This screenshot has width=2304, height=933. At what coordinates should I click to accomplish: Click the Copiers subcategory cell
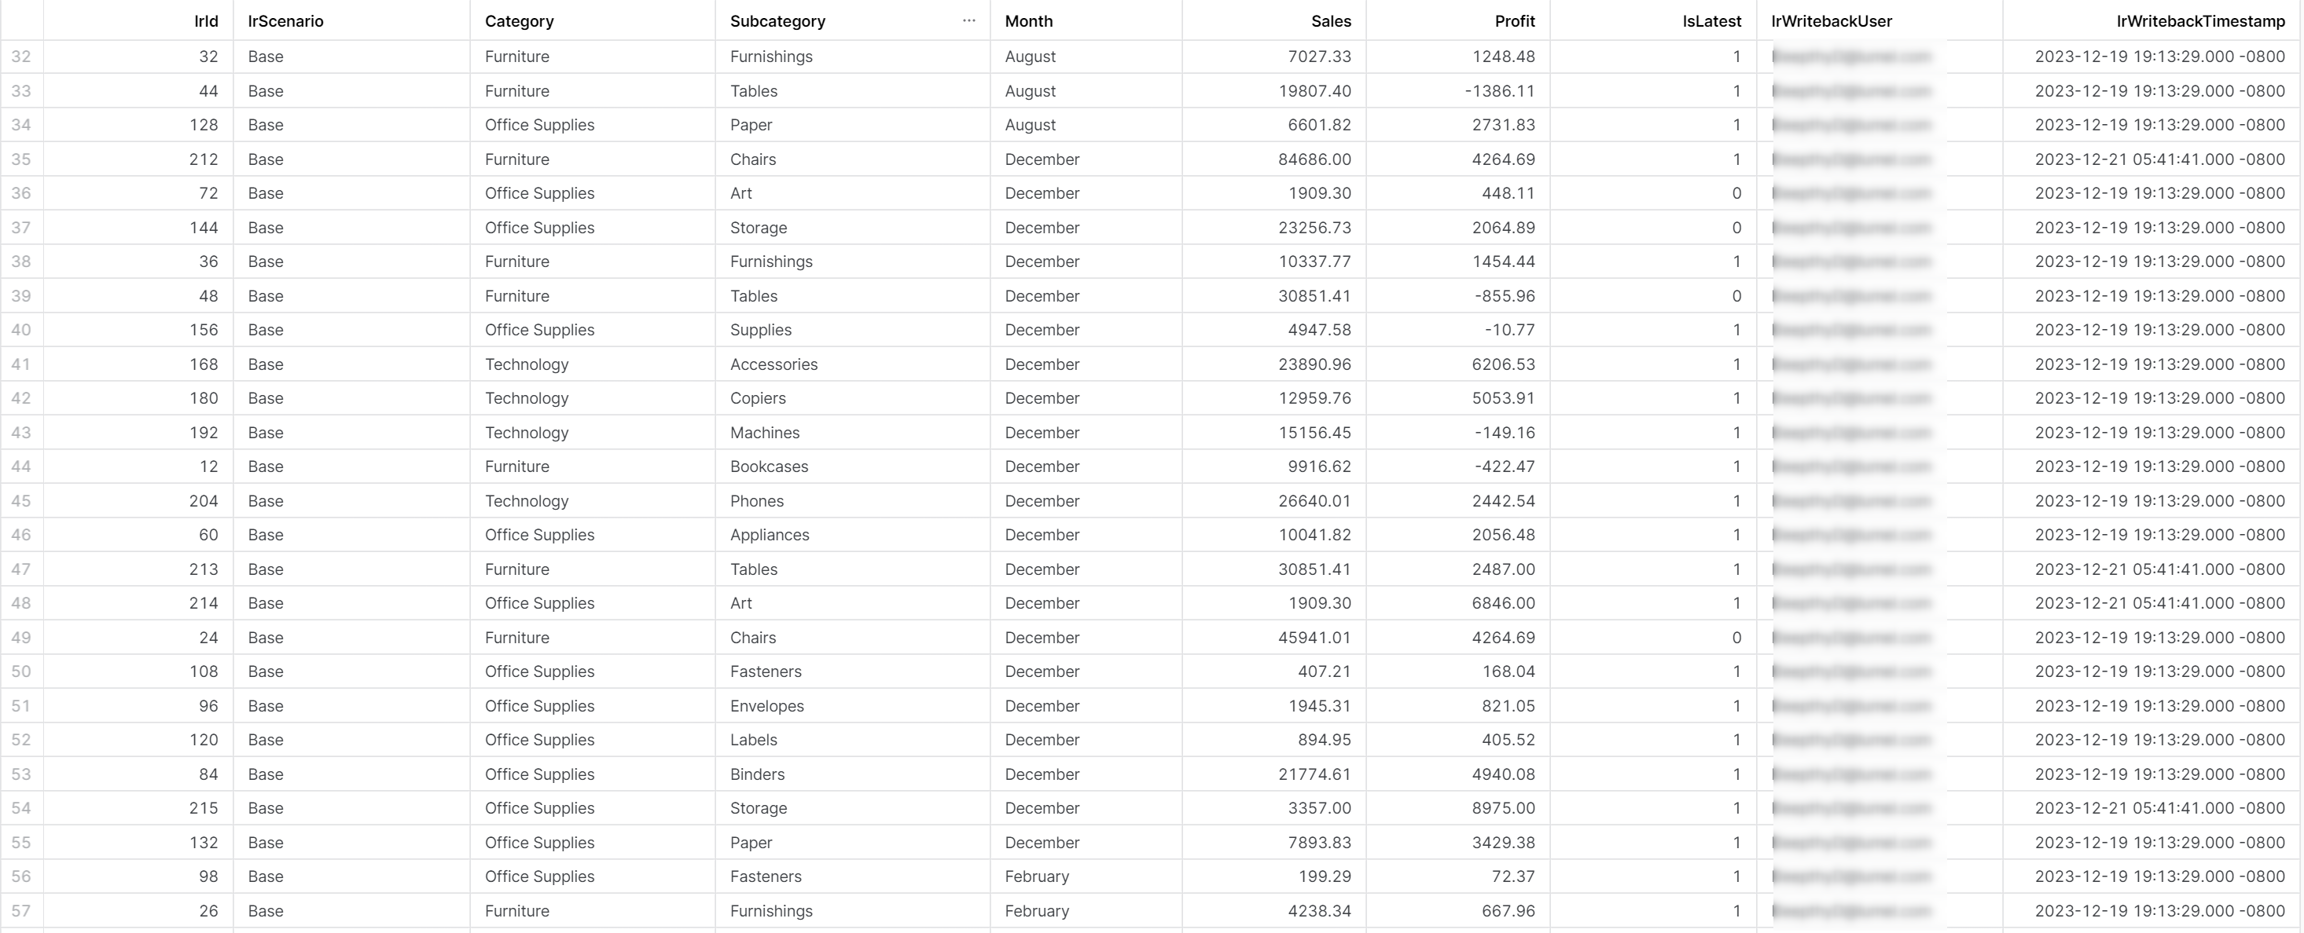758,398
